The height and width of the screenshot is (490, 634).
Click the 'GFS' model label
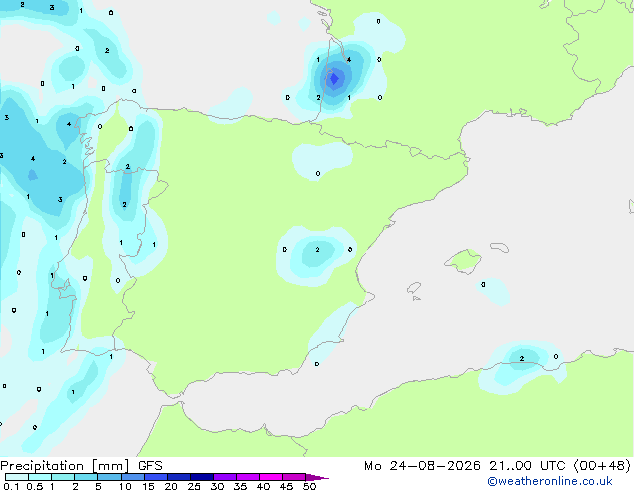150,466
